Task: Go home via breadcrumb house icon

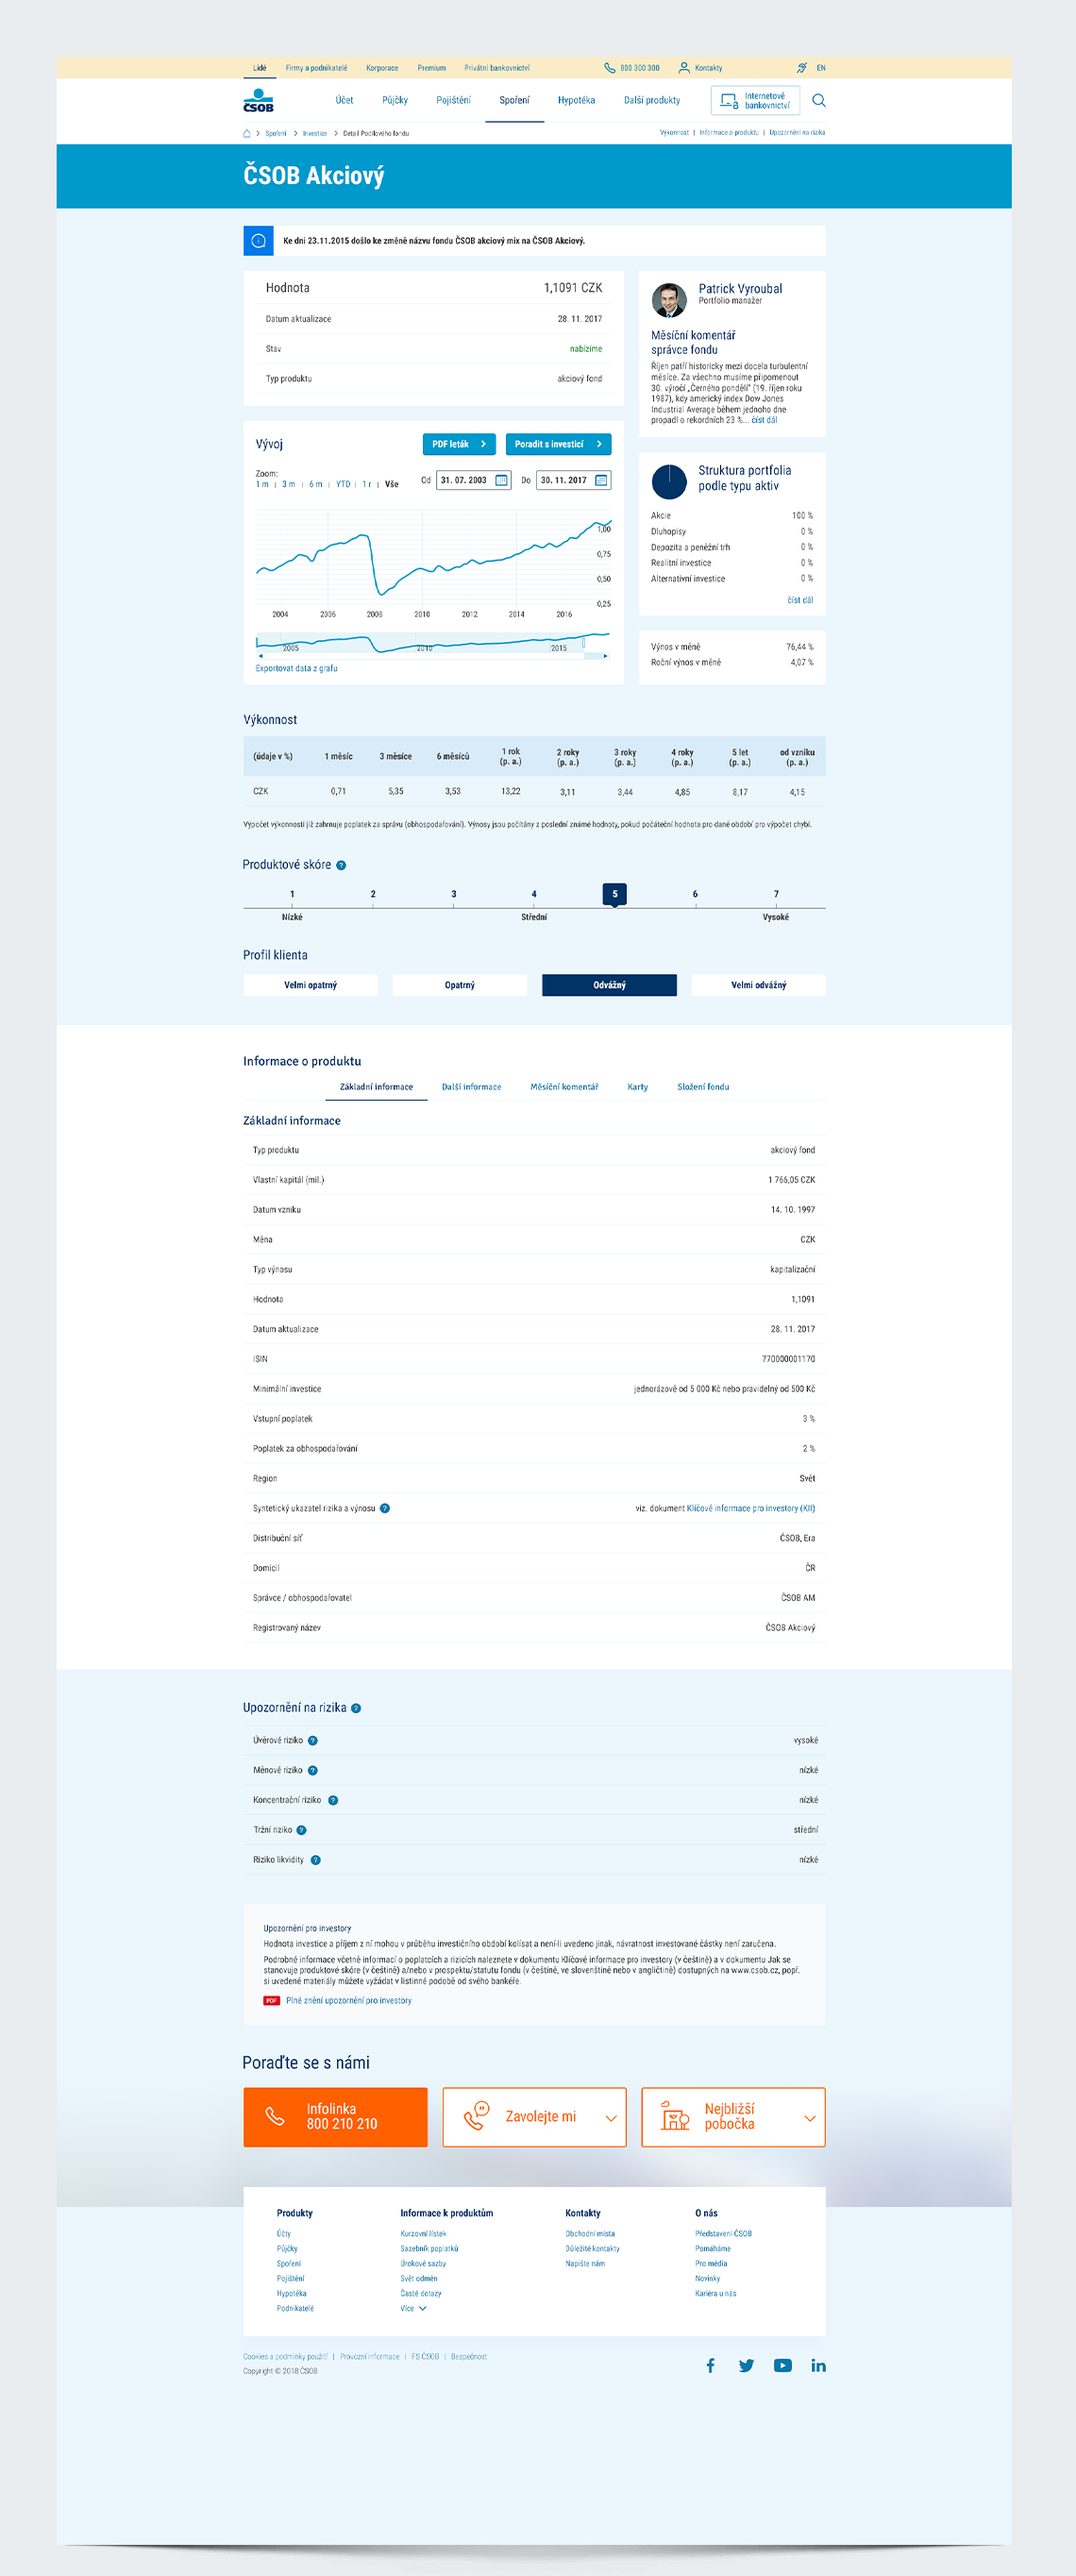Action: (247, 133)
